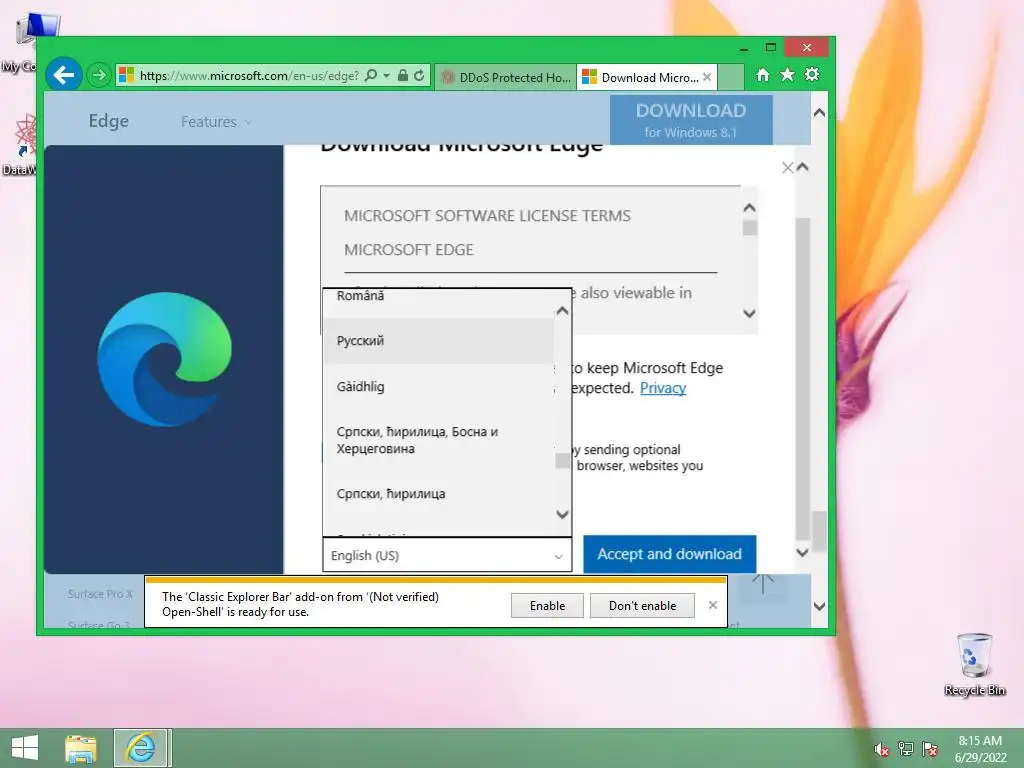Screen dimensions: 1024x768
Task: Go back using the IE back arrow
Action: 64,75
